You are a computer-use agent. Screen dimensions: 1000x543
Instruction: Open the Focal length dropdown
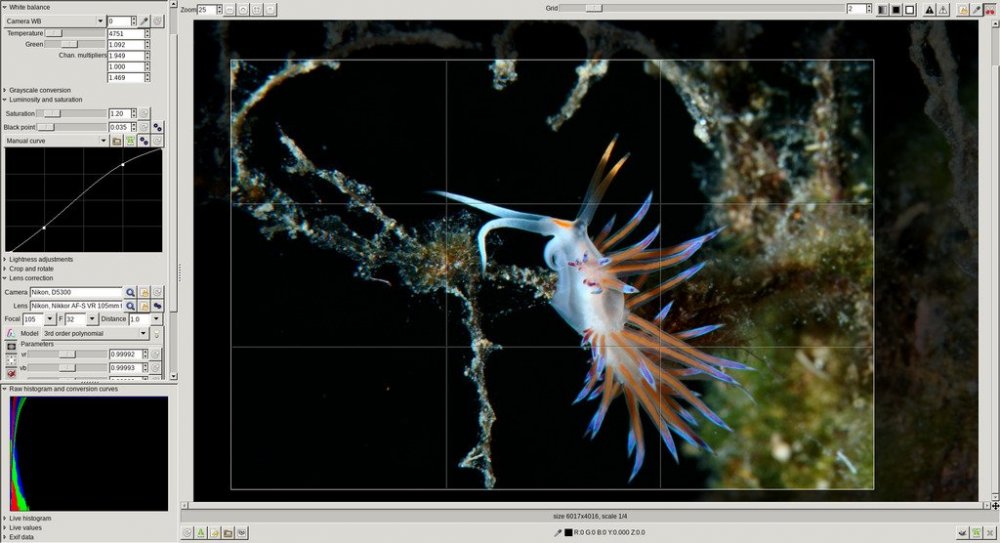50,319
